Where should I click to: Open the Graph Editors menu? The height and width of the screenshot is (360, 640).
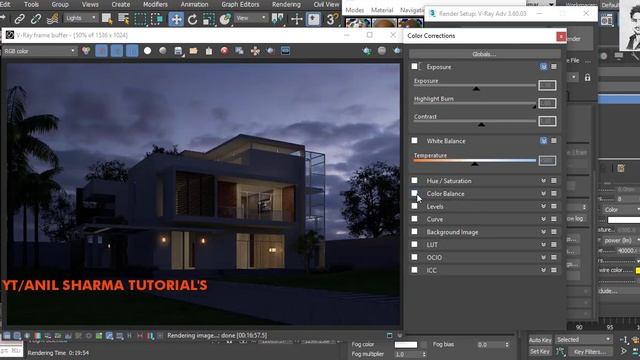240,4
